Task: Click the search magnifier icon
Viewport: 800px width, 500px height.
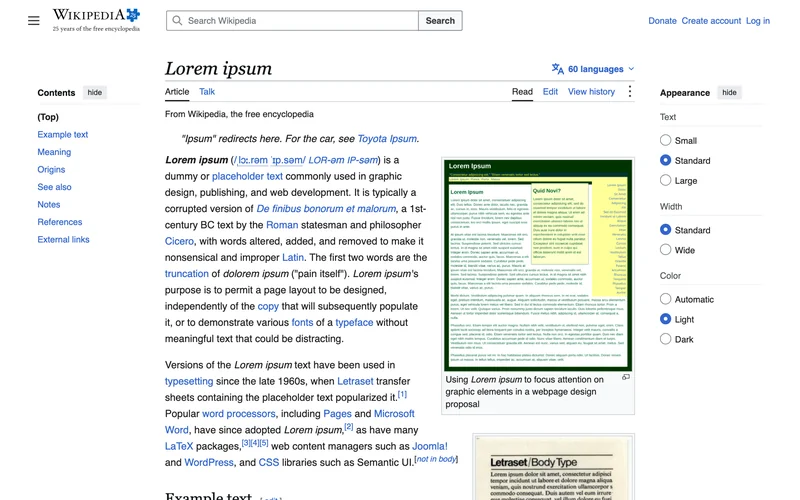Action: coord(177,20)
